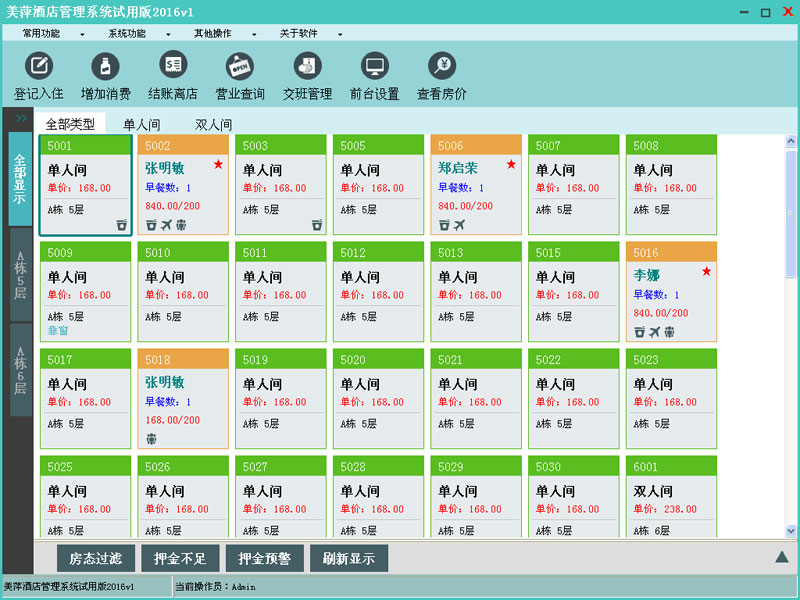This screenshot has height=600, width=800.
Task: Click 168.00/200 amount in room 5018
Action: pos(172,420)
